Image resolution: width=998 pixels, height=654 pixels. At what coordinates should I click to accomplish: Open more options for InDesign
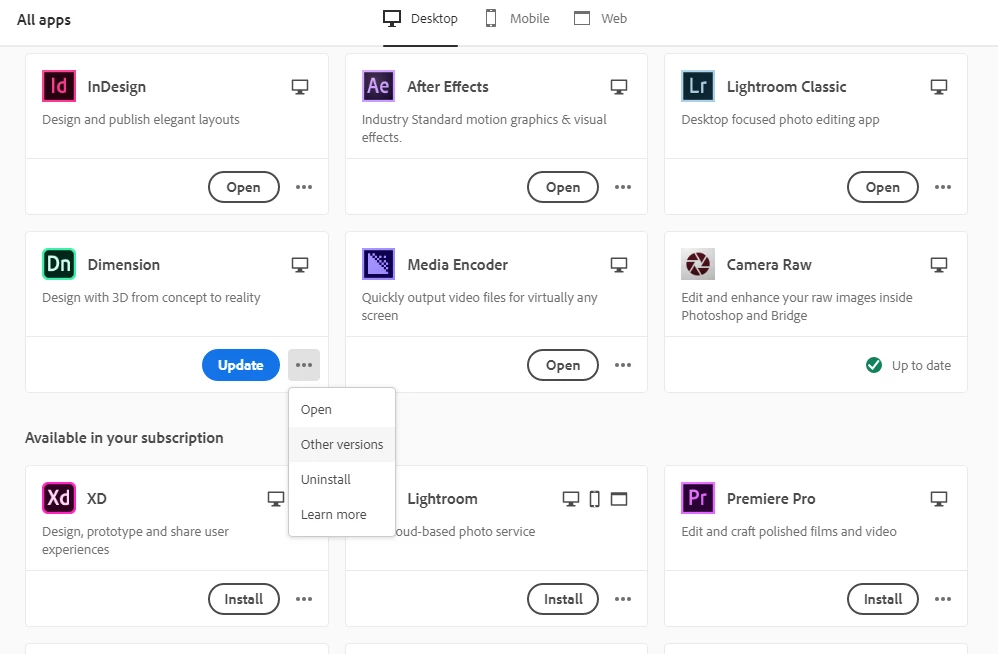pos(304,187)
